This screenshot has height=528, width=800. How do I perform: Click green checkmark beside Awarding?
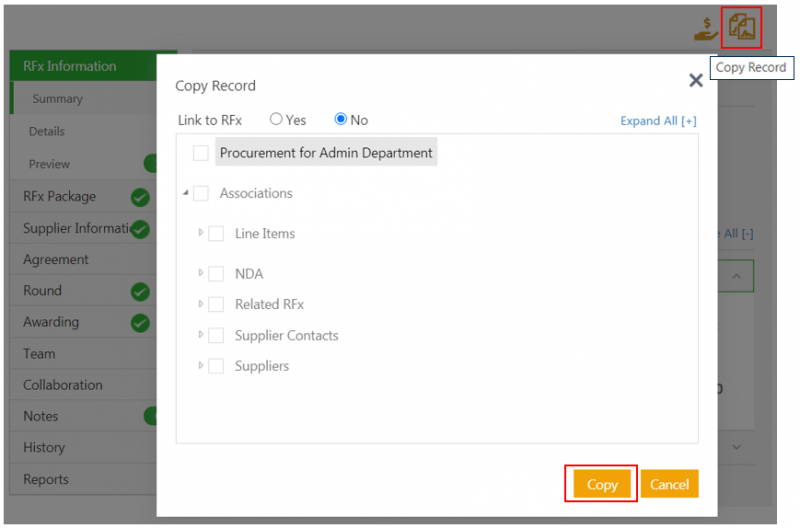pyautogui.click(x=141, y=323)
